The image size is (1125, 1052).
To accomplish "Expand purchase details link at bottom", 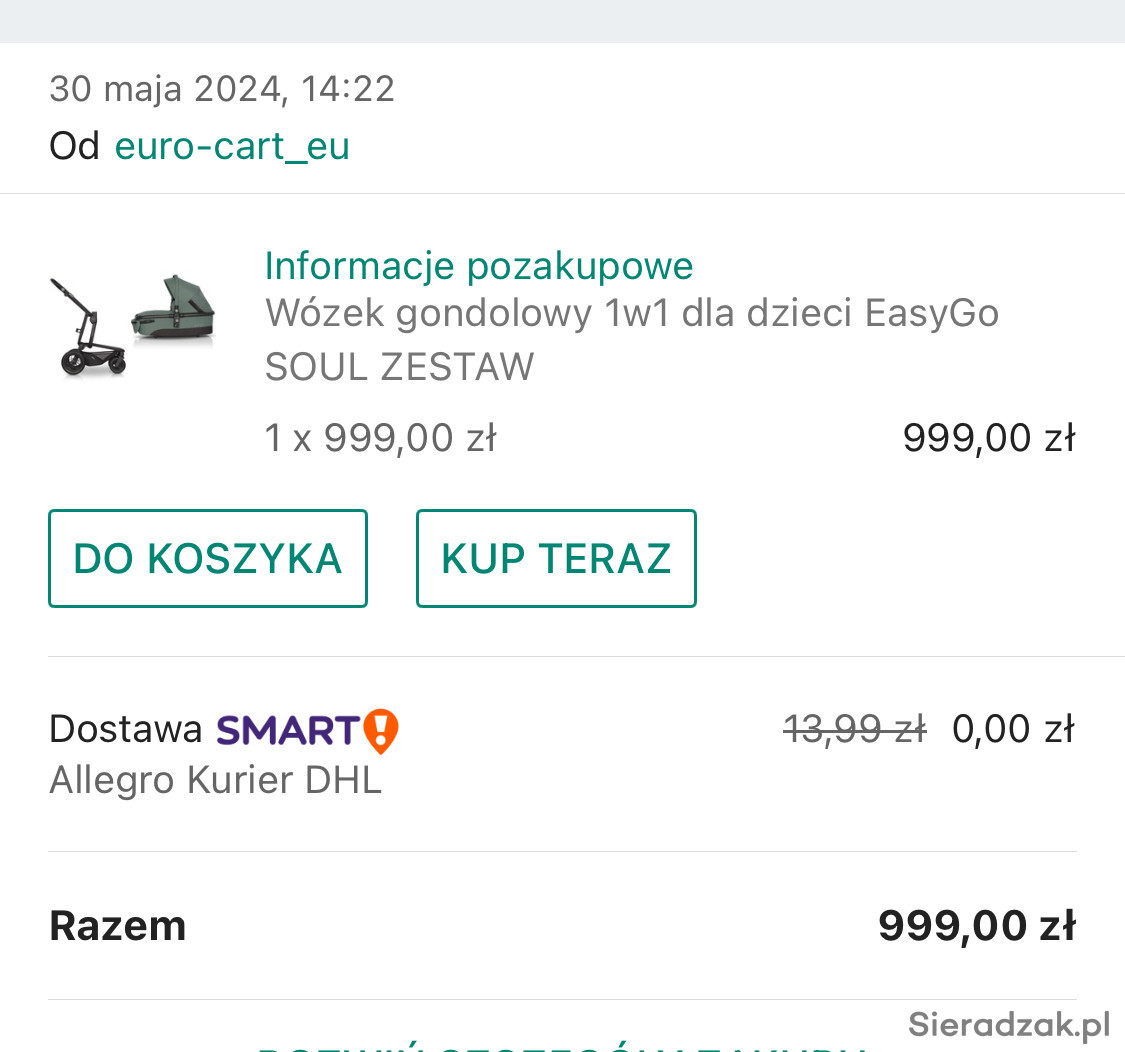I will [562, 1045].
